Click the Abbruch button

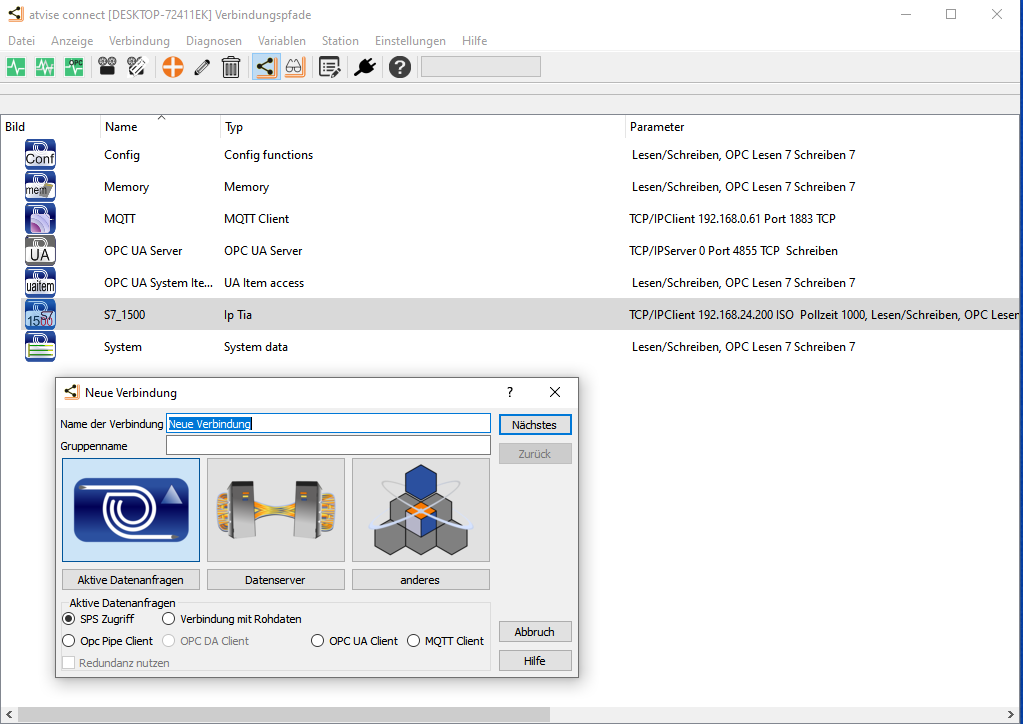tap(534, 632)
